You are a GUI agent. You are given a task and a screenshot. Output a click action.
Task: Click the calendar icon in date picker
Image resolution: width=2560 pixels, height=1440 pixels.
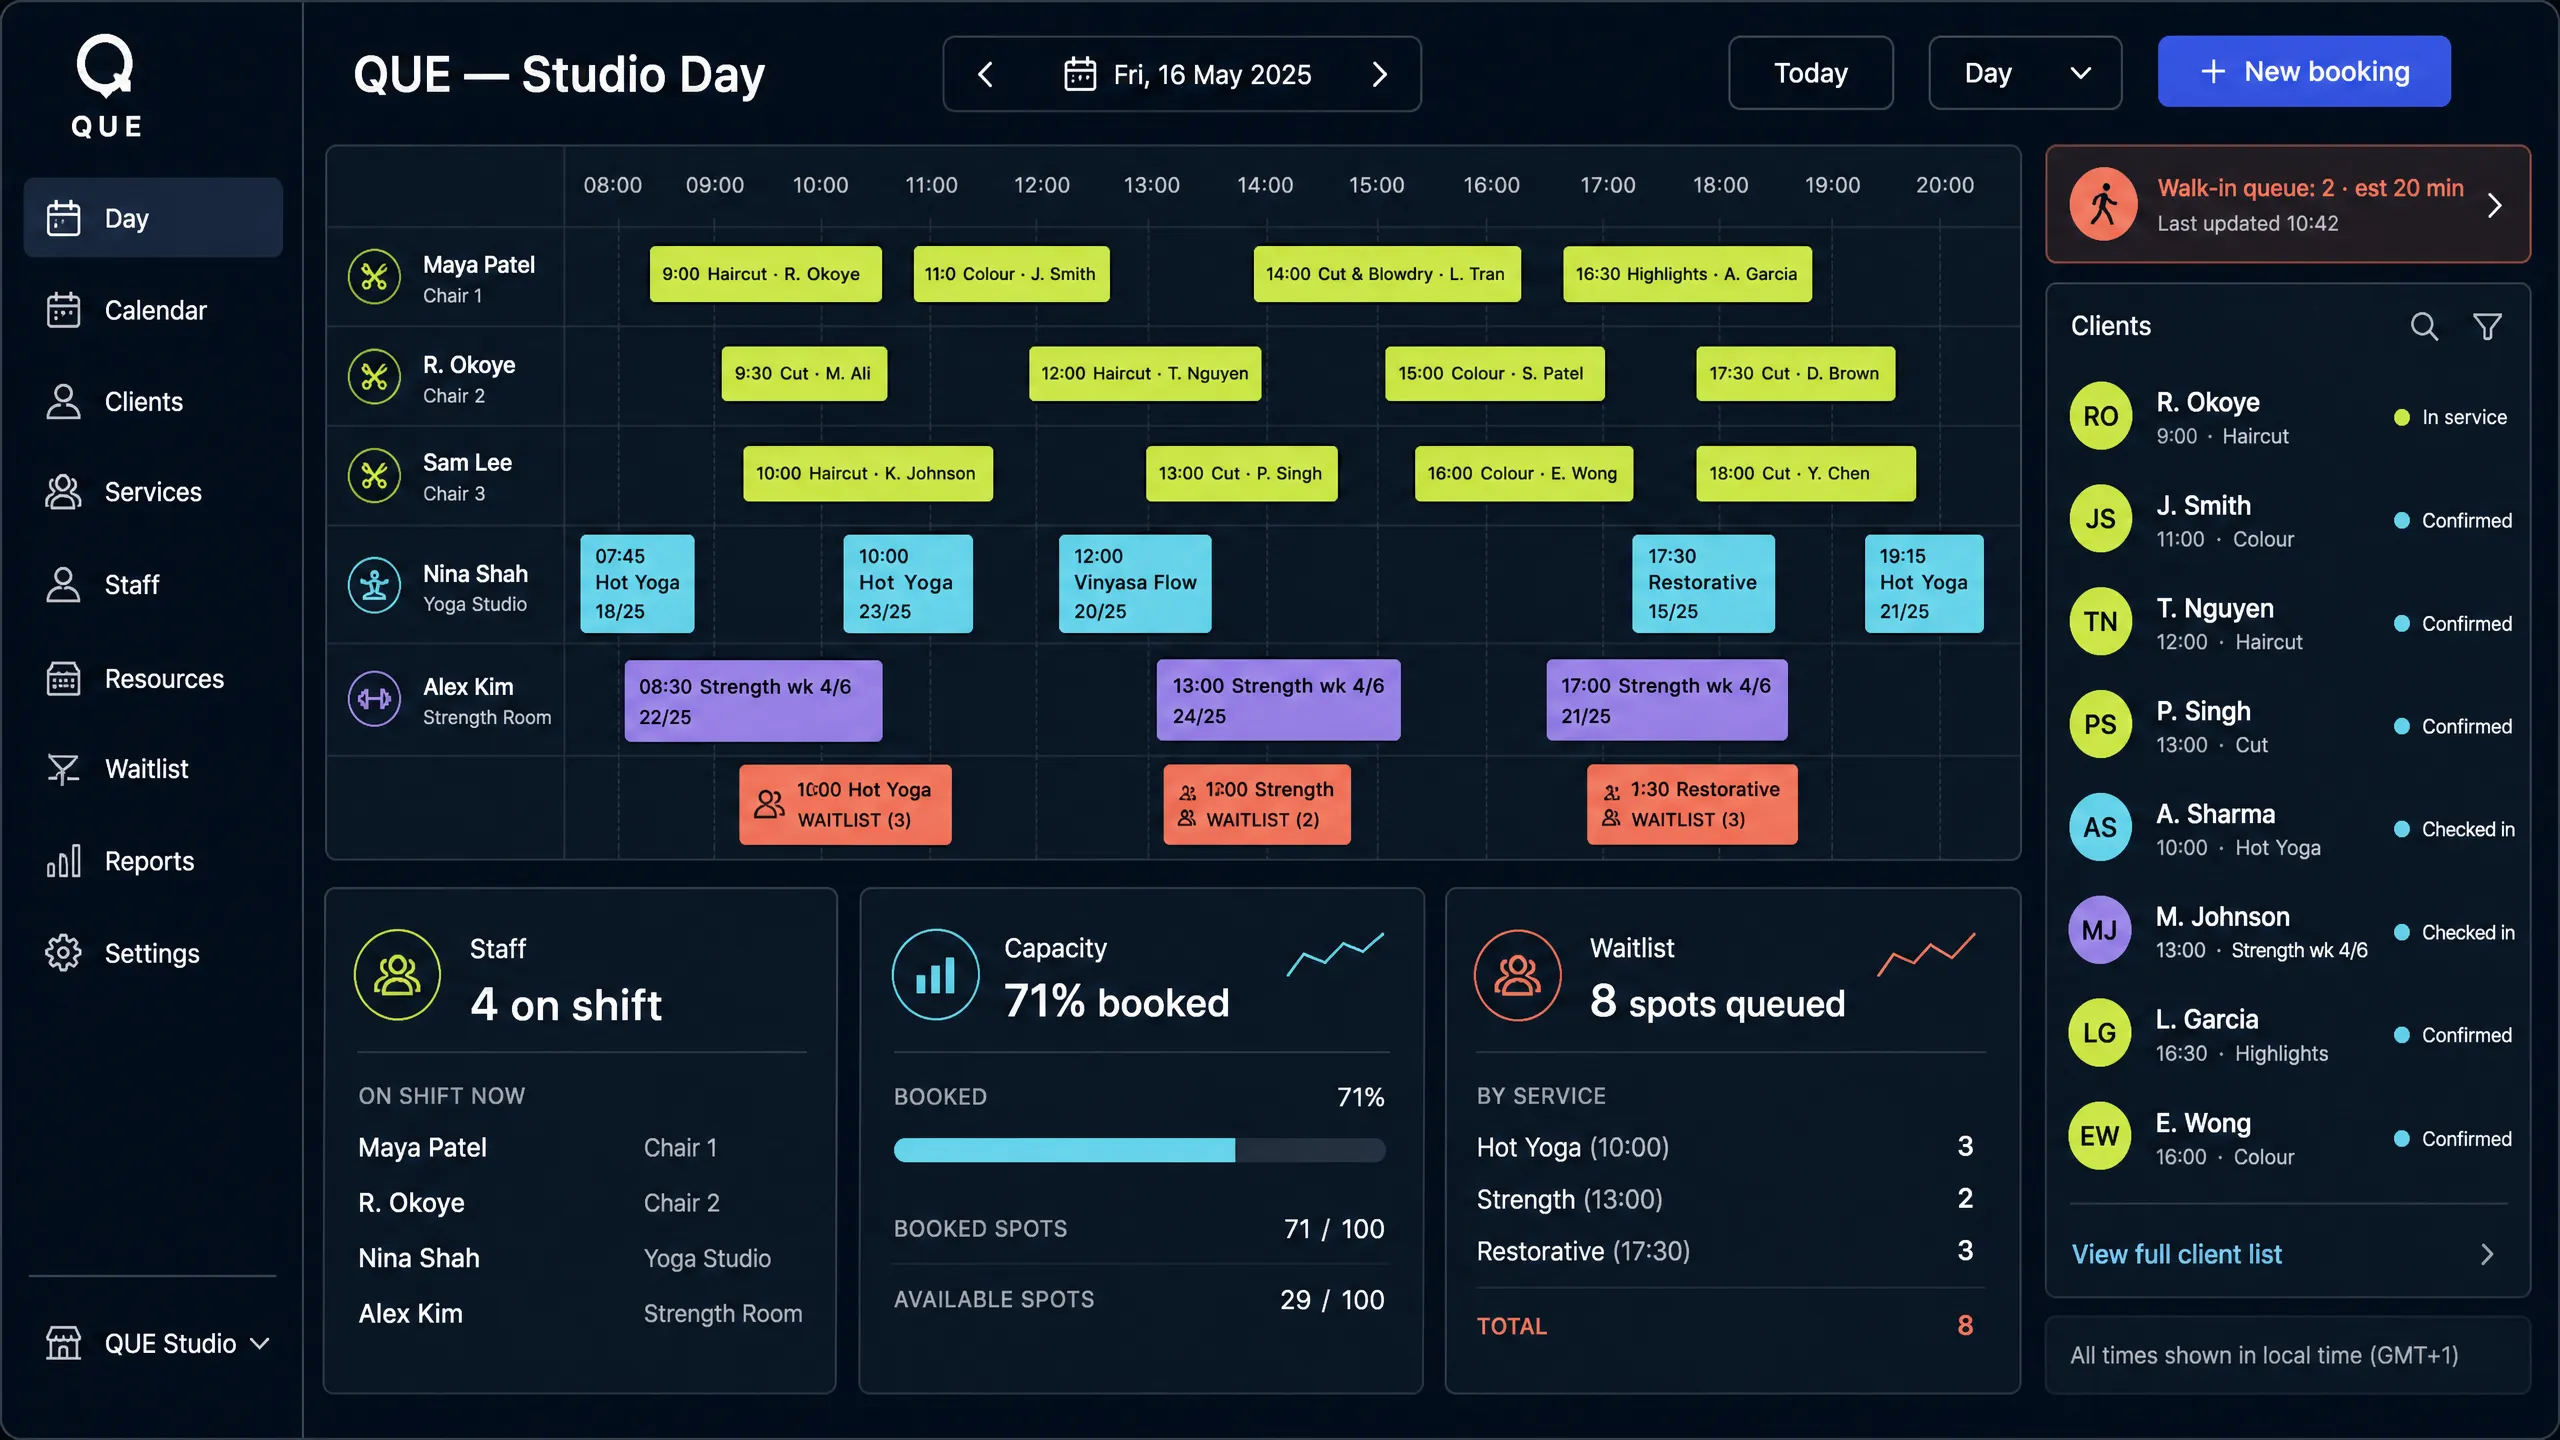(1080, 74)
